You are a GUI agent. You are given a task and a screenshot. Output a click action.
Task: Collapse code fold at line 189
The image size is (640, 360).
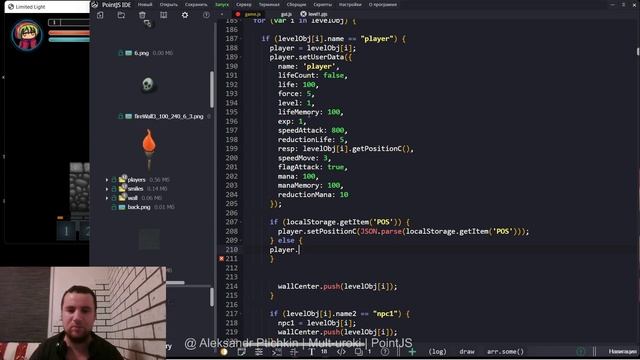pyautogui.click(x=240, y=57)
